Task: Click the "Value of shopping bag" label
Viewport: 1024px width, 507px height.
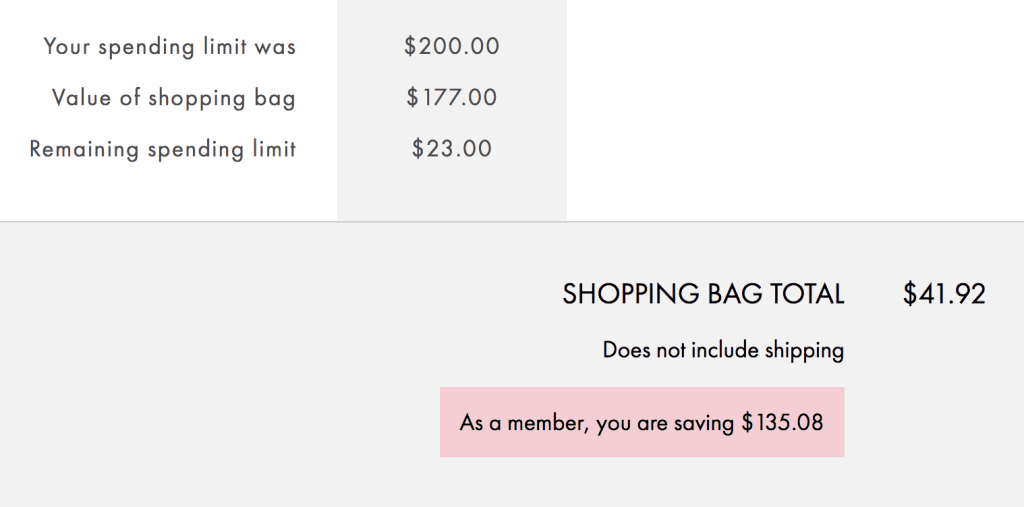Action: [x=174, y=98]
